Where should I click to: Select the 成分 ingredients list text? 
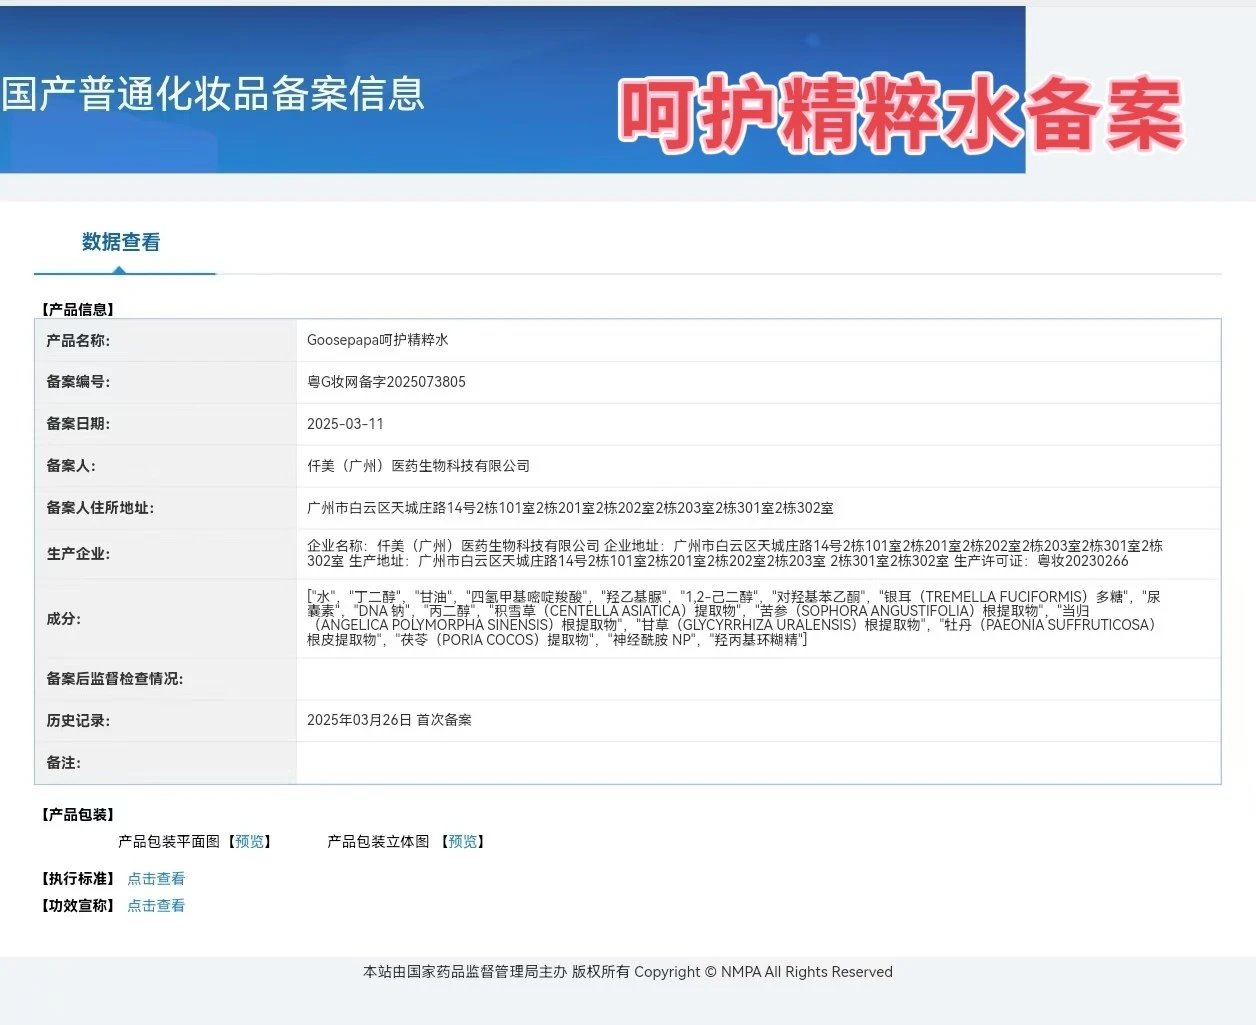[734, 618]
